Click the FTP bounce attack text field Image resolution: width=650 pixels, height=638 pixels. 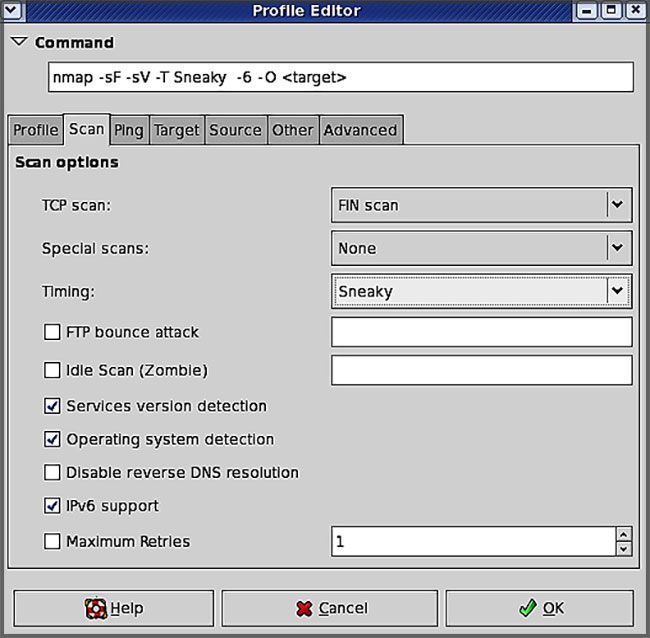pos(482,332)
